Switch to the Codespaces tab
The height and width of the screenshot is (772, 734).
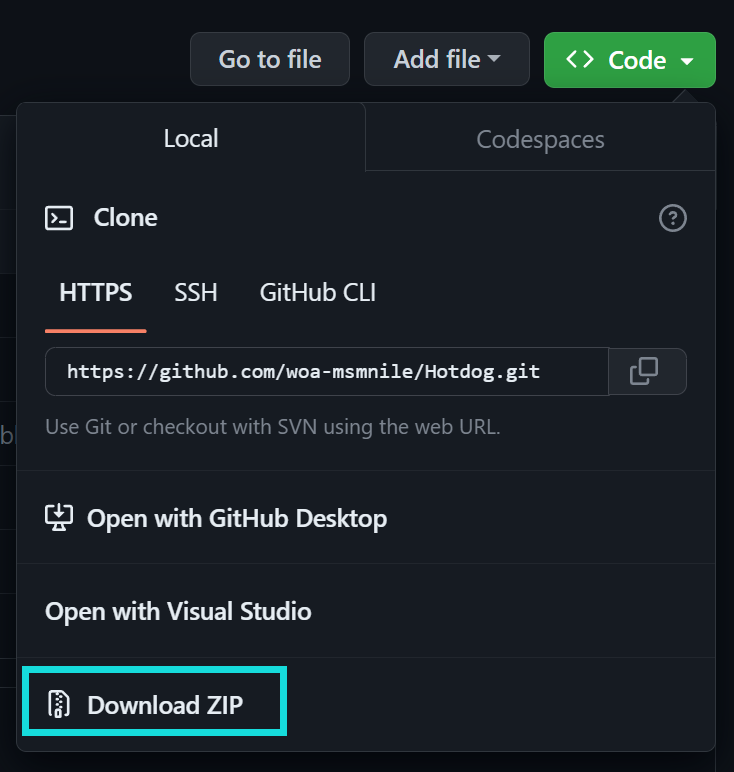pos(540,139)
